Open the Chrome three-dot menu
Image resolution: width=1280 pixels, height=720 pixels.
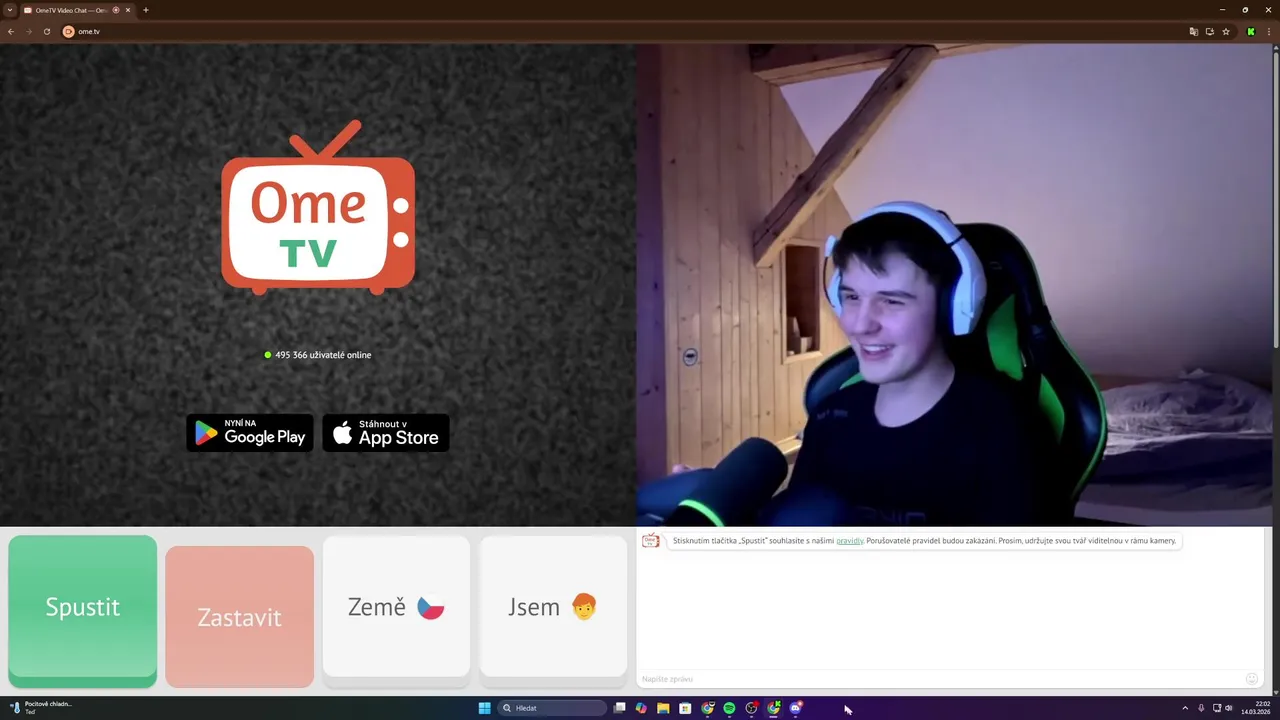coord(1269,31)
